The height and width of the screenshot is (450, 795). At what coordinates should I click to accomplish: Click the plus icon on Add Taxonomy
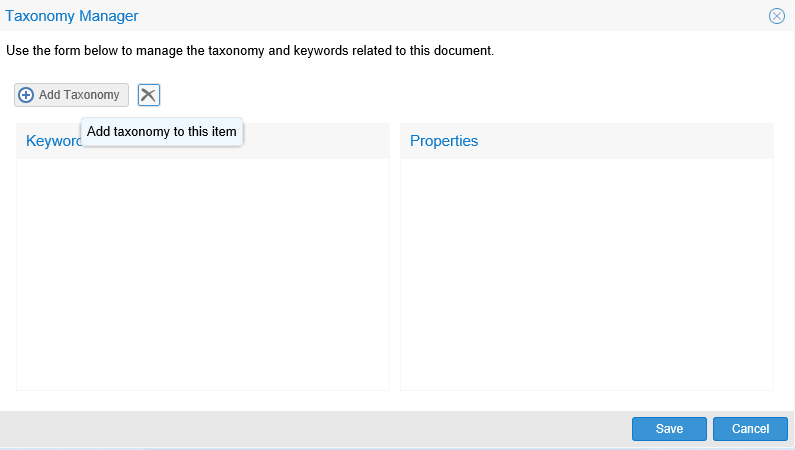(x=27, y=95)
